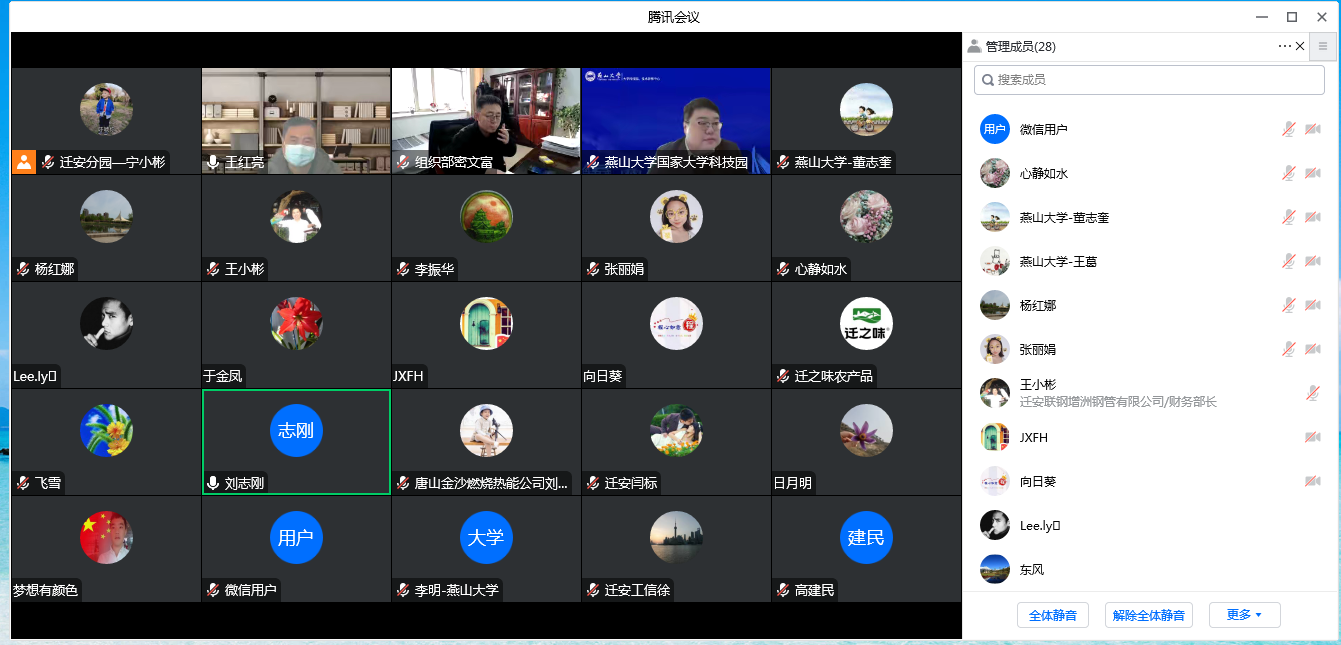This screenshot has height=645, width=1341.
Task: Select the 梦想有颜色 tile
Action: tap(106, 549)
